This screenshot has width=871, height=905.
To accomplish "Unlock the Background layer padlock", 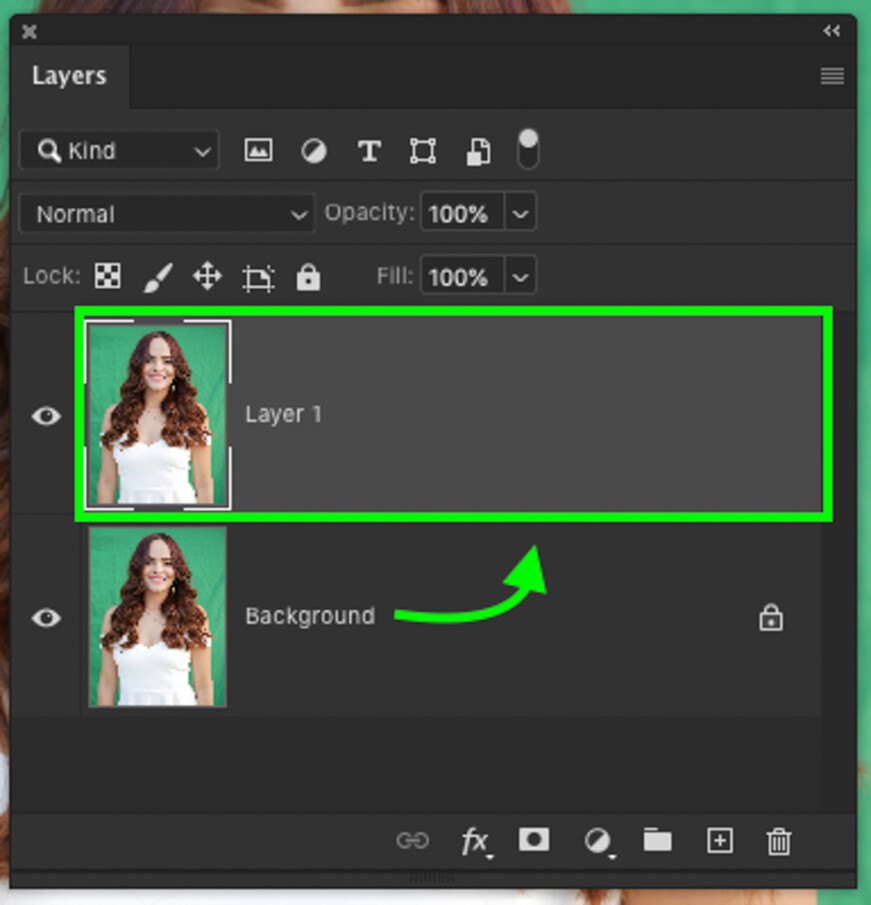I will tap(770, 618).
